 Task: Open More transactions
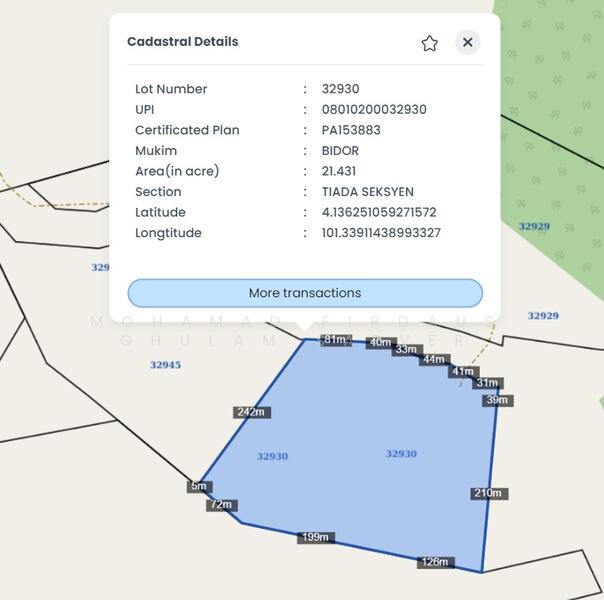pos(305,293)
